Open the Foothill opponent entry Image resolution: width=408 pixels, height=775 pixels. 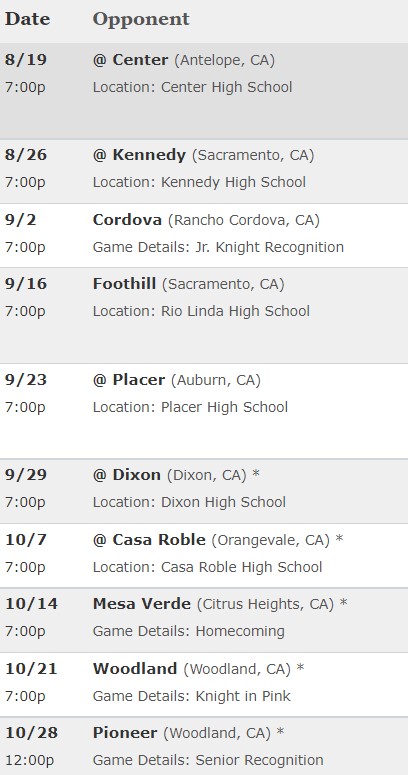pyautogui.click(x=124, y=284)
